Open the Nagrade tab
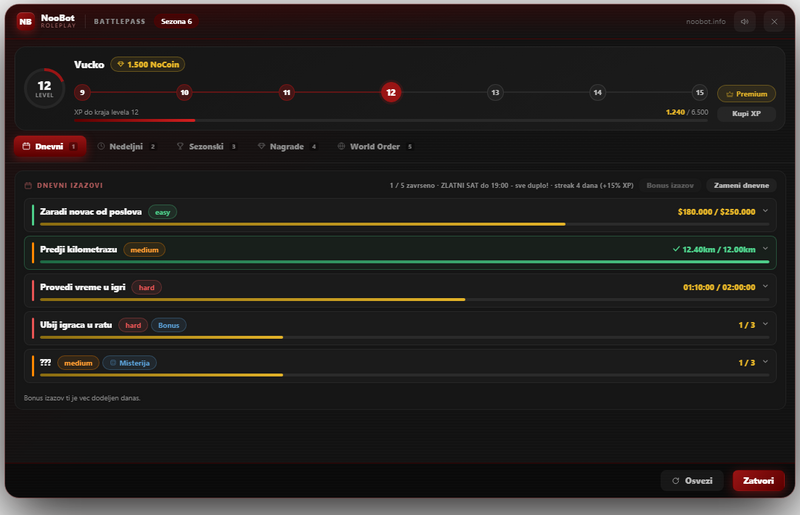This screenshot has width=800, height=515. click(x=288, y=146)
